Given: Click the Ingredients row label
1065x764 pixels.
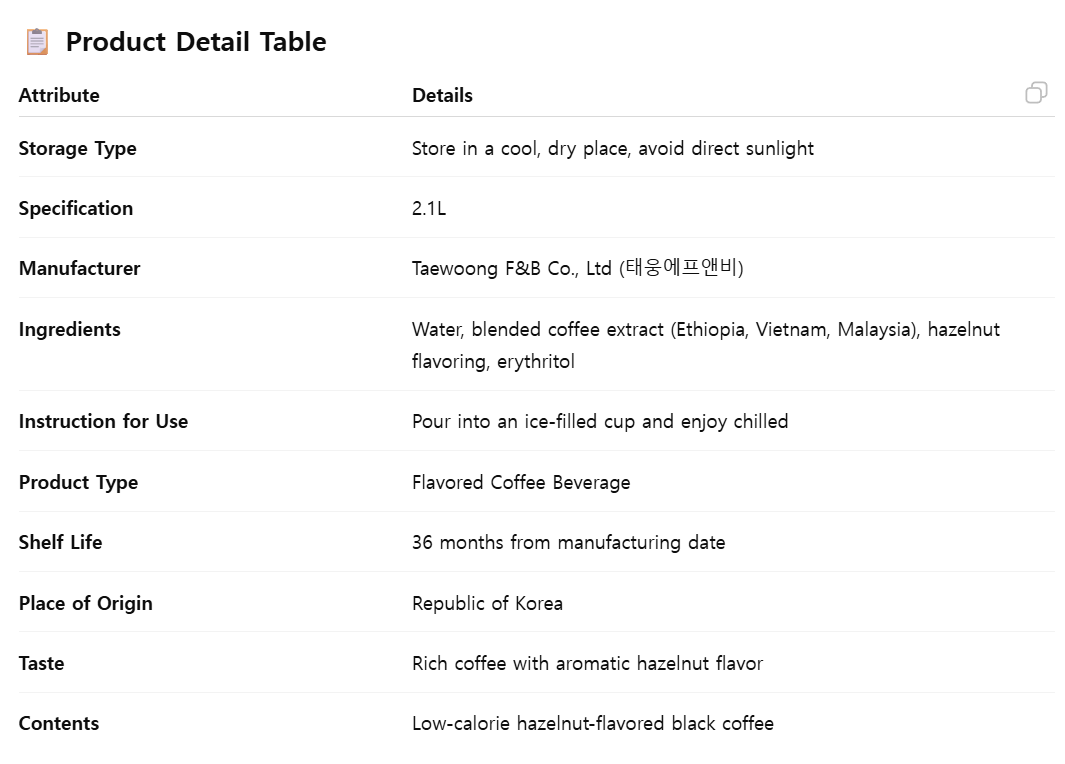Looking at the screenshot, I should pos(69,329).
